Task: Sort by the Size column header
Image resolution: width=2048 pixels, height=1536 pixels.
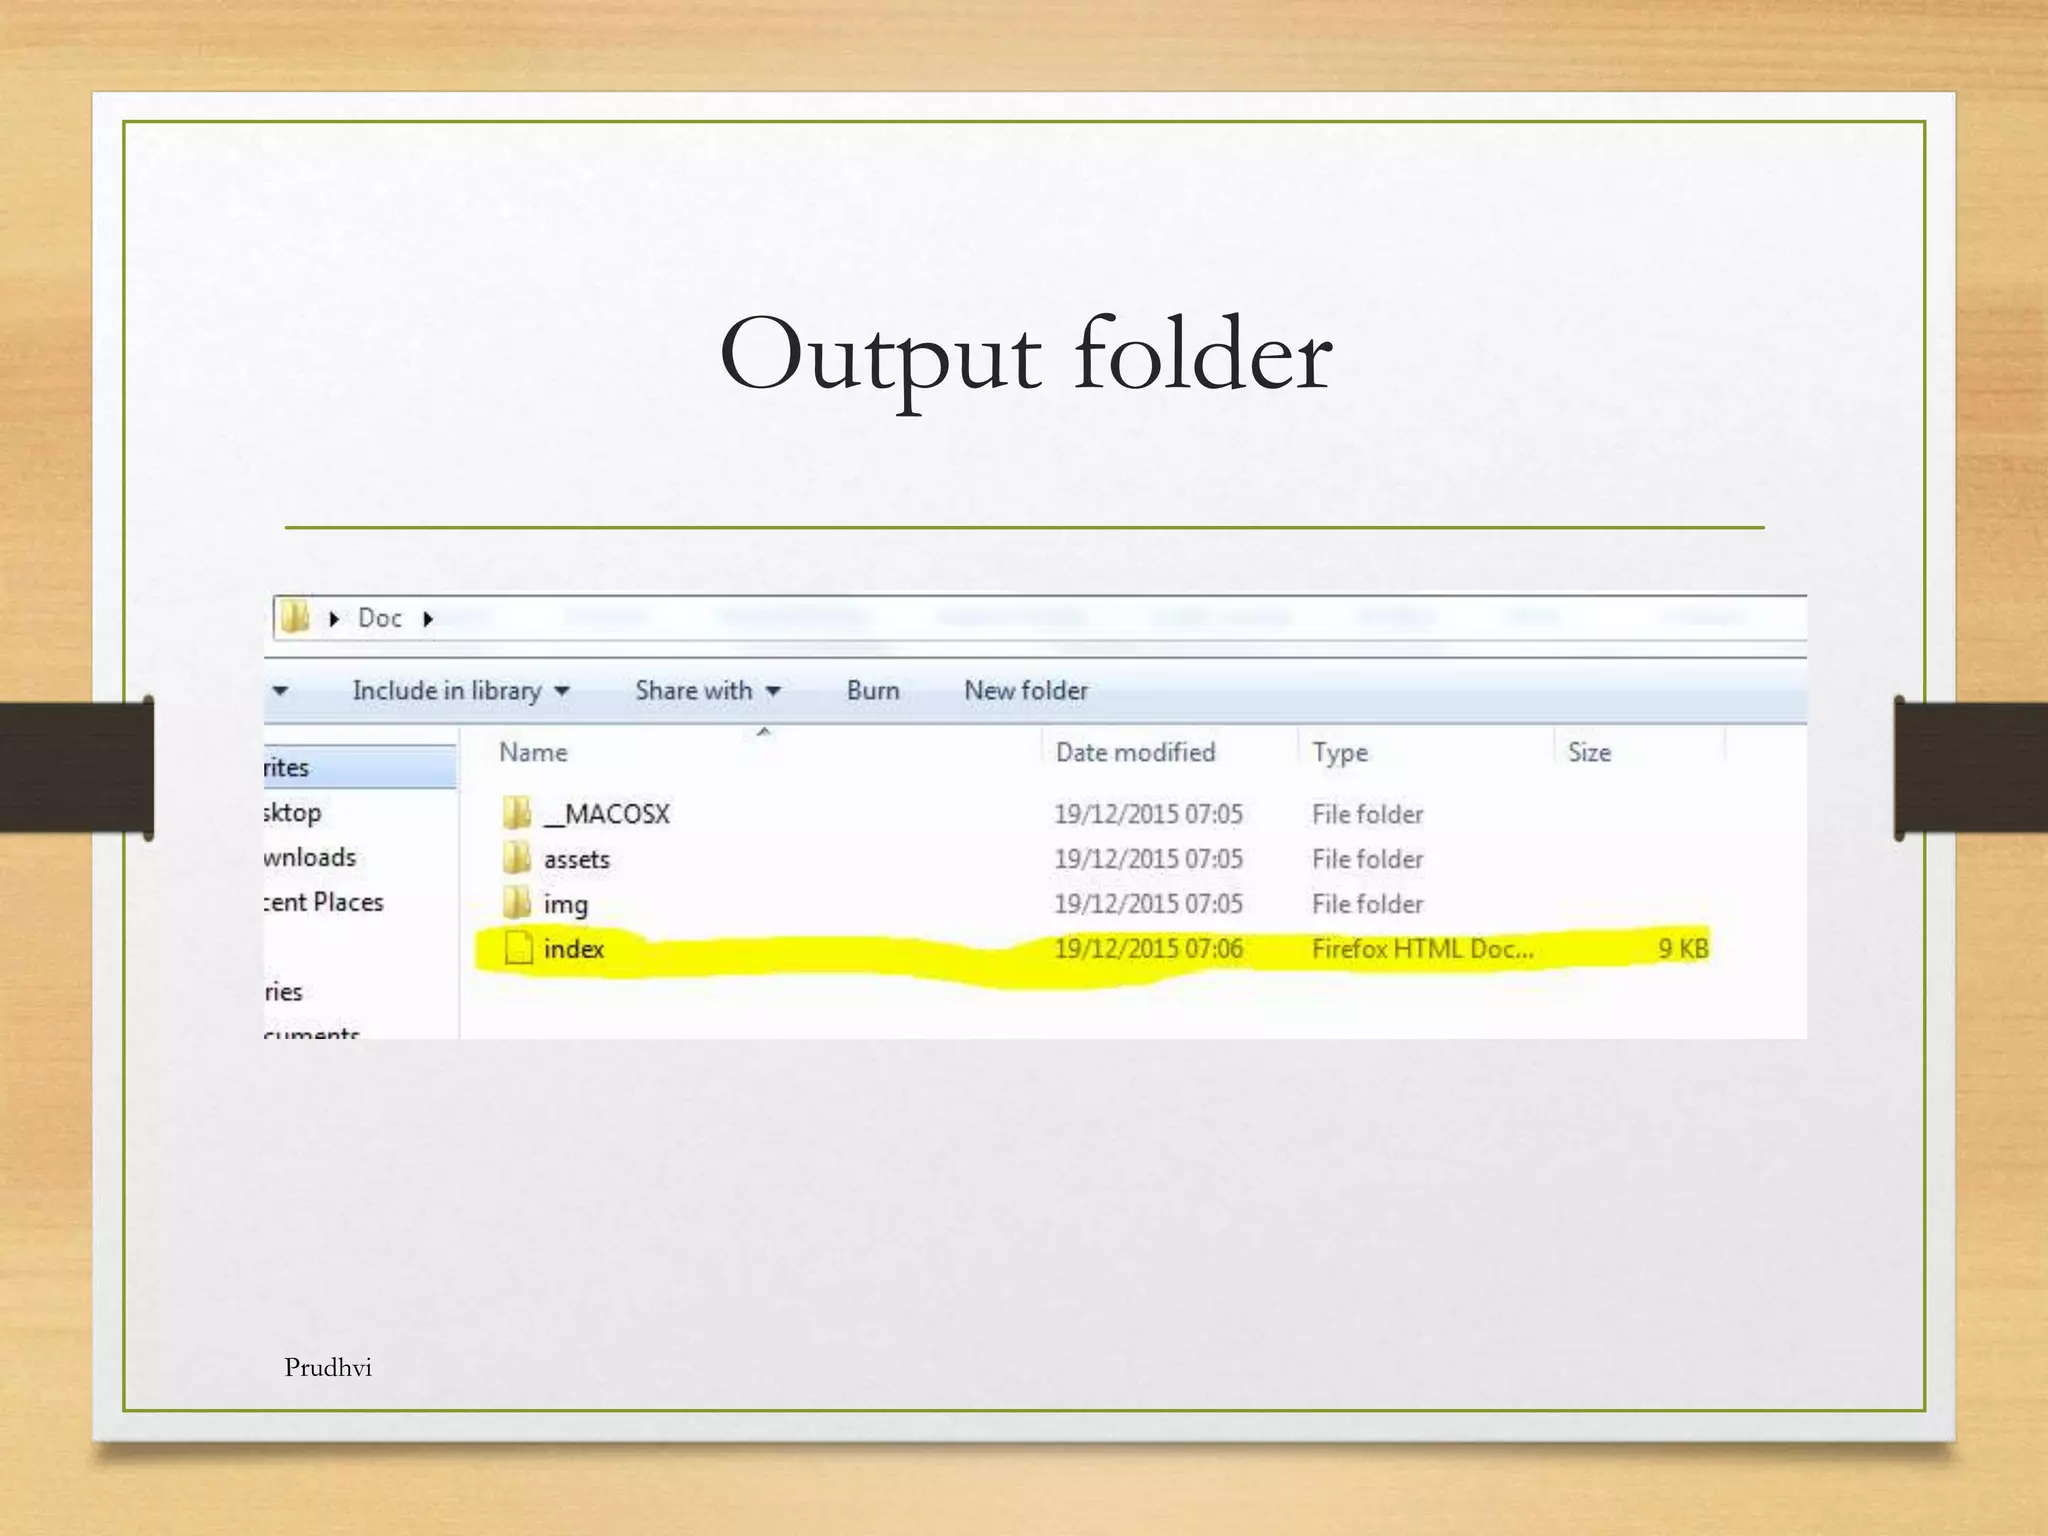Action: pyautogui.click(x=1590, y=753)
